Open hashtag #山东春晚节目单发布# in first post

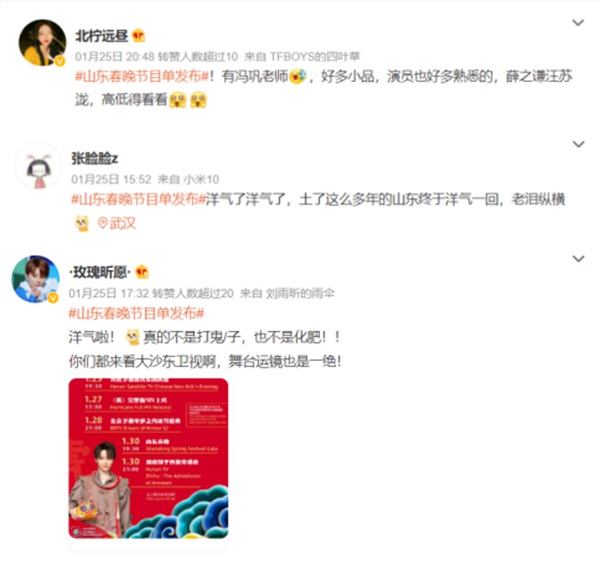(142, 77)
